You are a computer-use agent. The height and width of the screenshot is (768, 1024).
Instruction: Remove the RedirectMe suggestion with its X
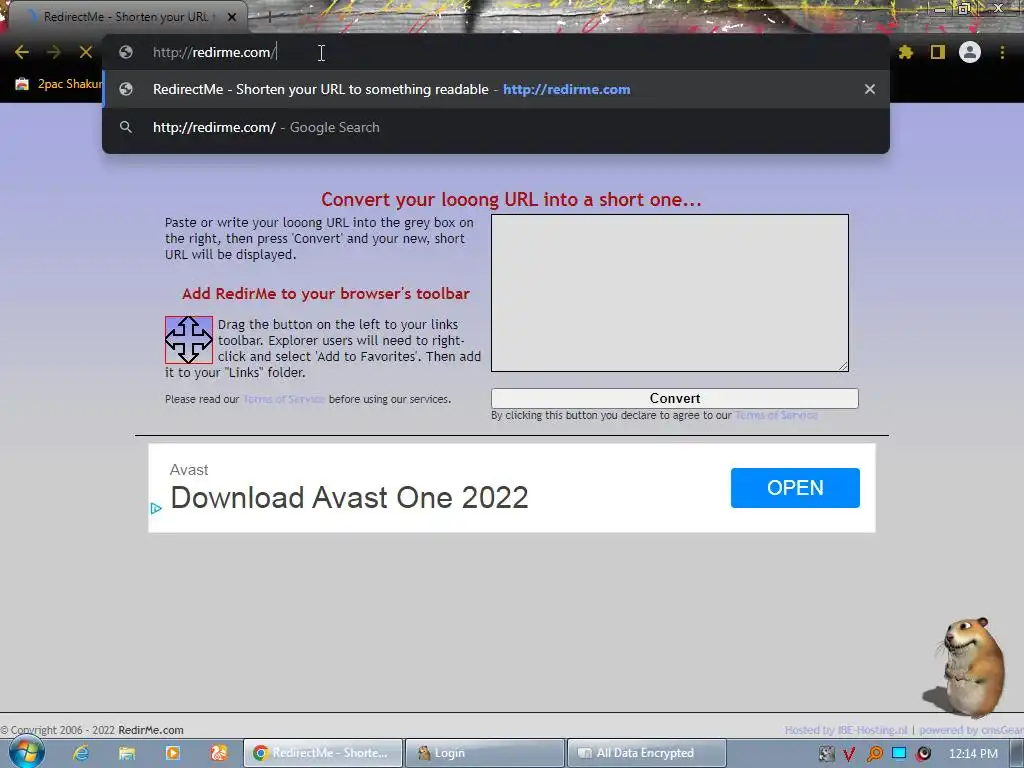coord(870,89)
